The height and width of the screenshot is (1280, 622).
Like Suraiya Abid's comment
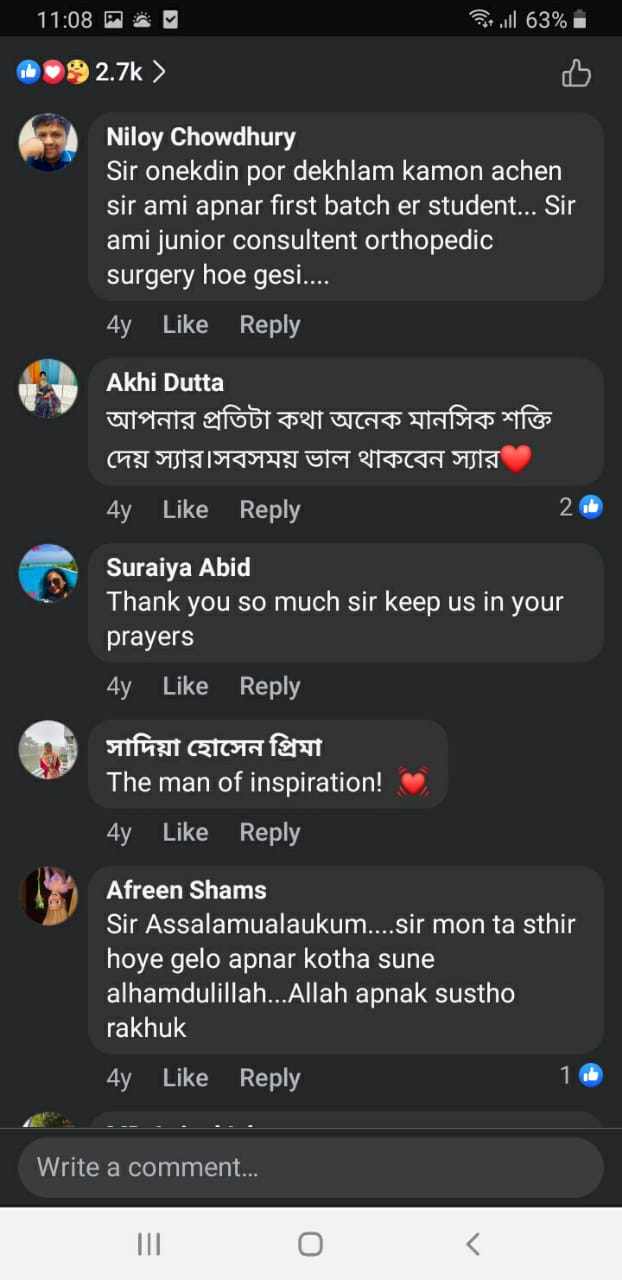(185, 686)
